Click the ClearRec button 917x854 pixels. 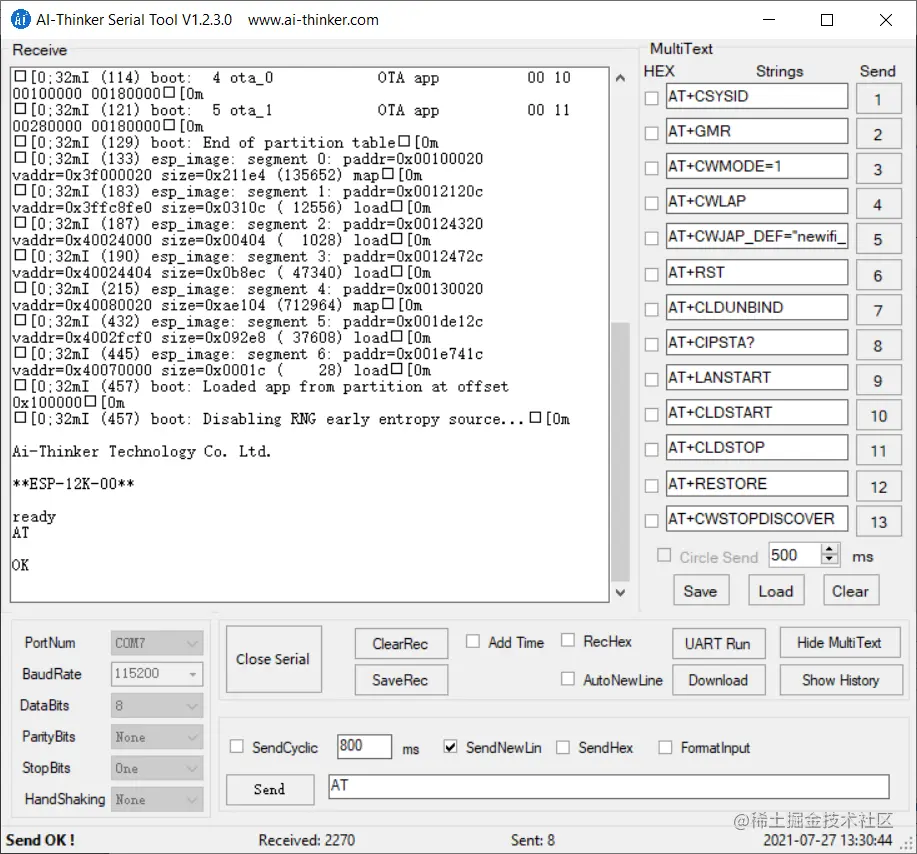tap(401, 643)
